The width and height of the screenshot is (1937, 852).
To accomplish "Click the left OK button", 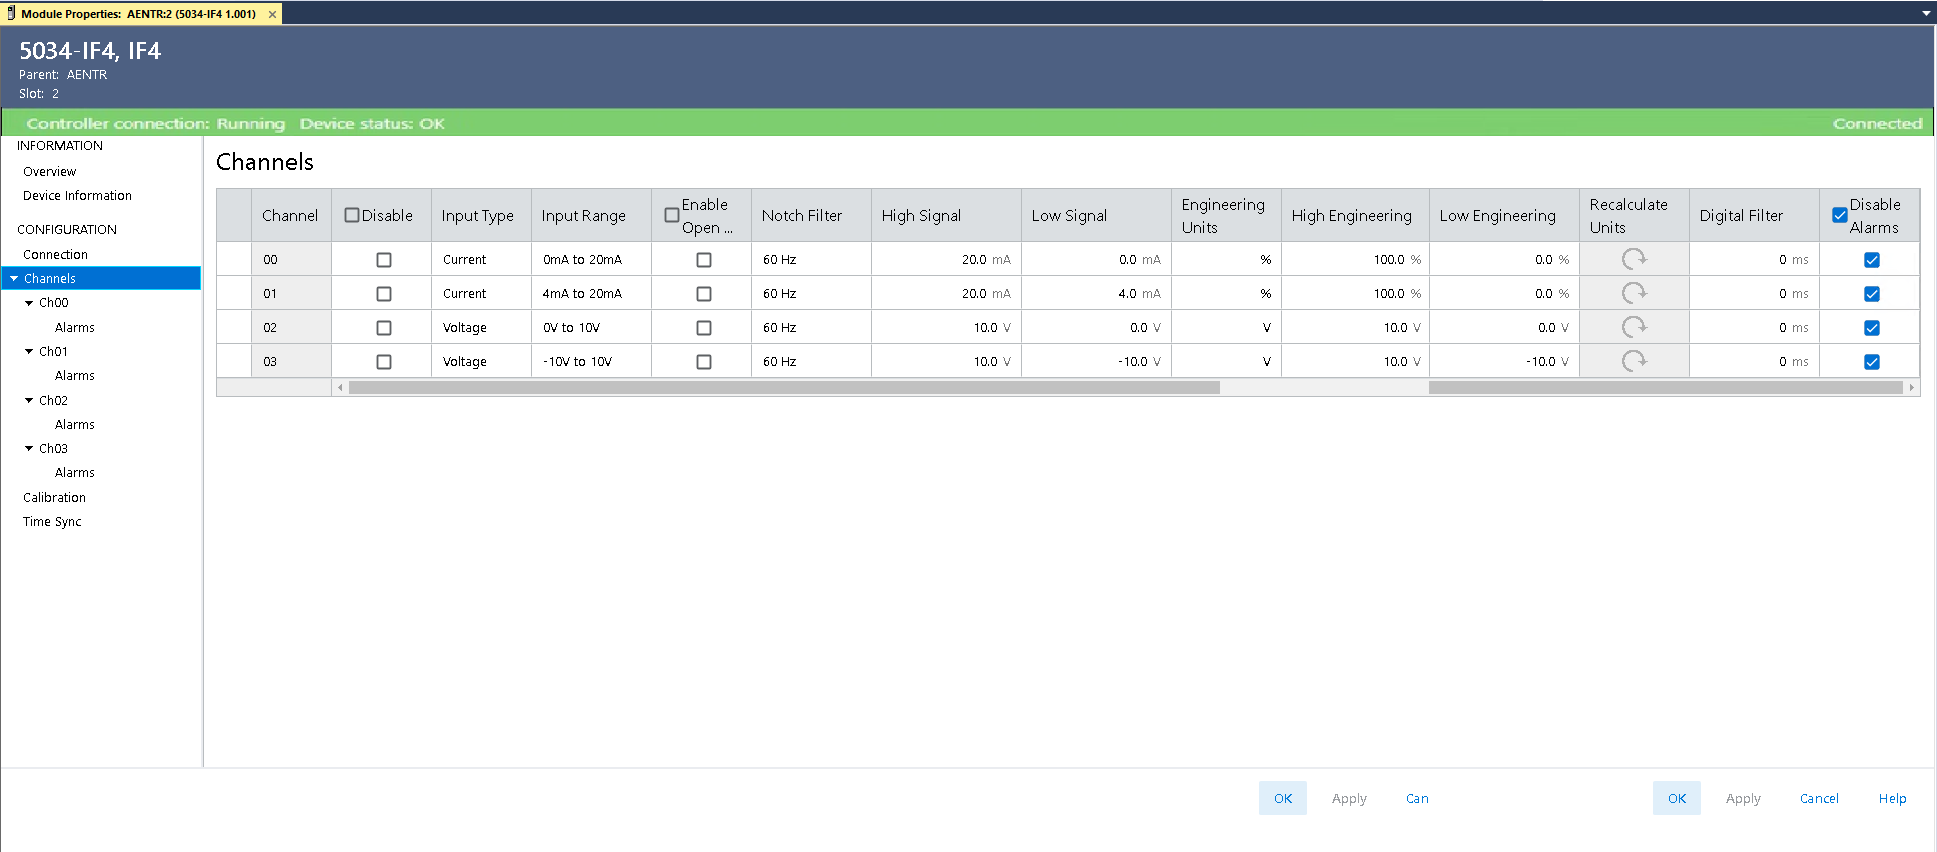I will (1283, 798).
